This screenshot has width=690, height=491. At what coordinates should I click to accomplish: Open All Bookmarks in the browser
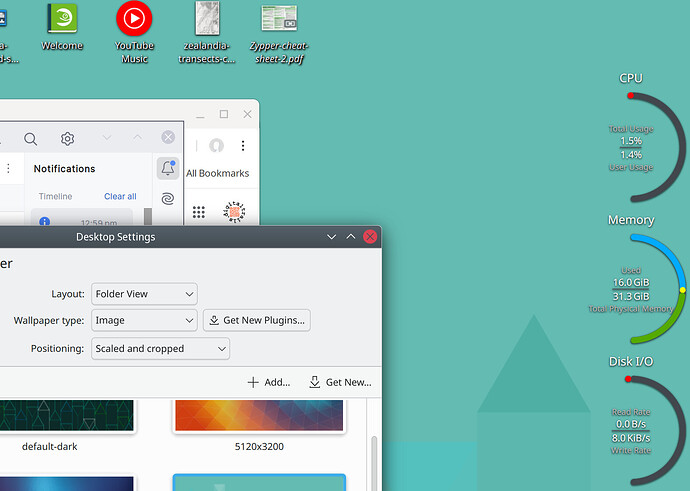pyautogui.click(x=217, y=173)
